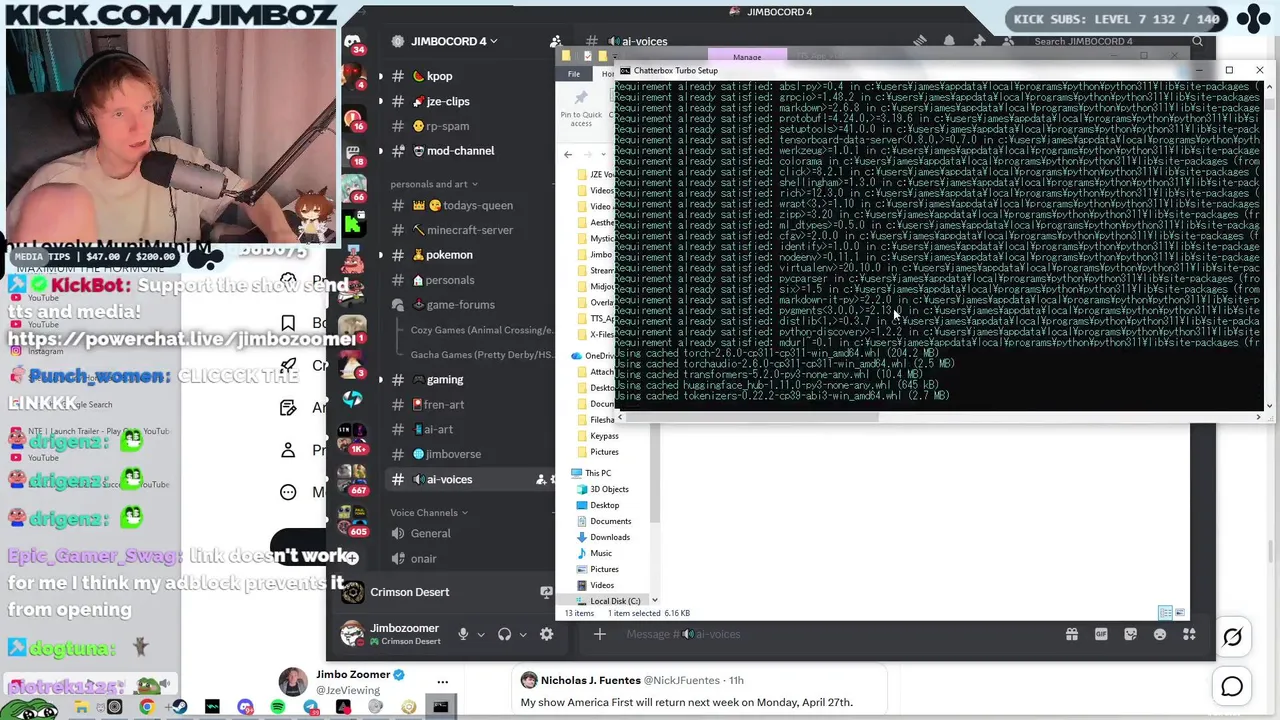Collapse the personals and art category

pyautogui.click(x=433, y=184)
